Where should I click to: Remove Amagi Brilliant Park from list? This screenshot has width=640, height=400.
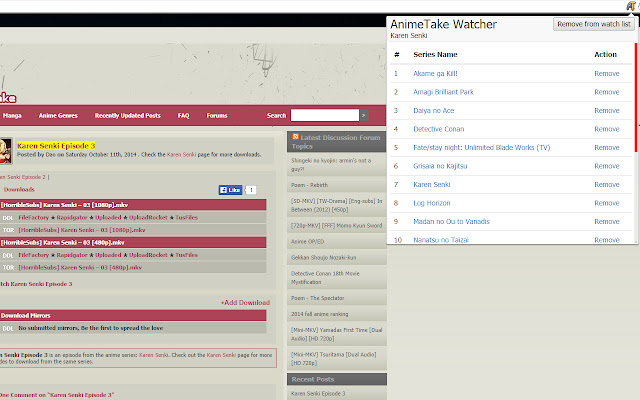pos(607,92)
